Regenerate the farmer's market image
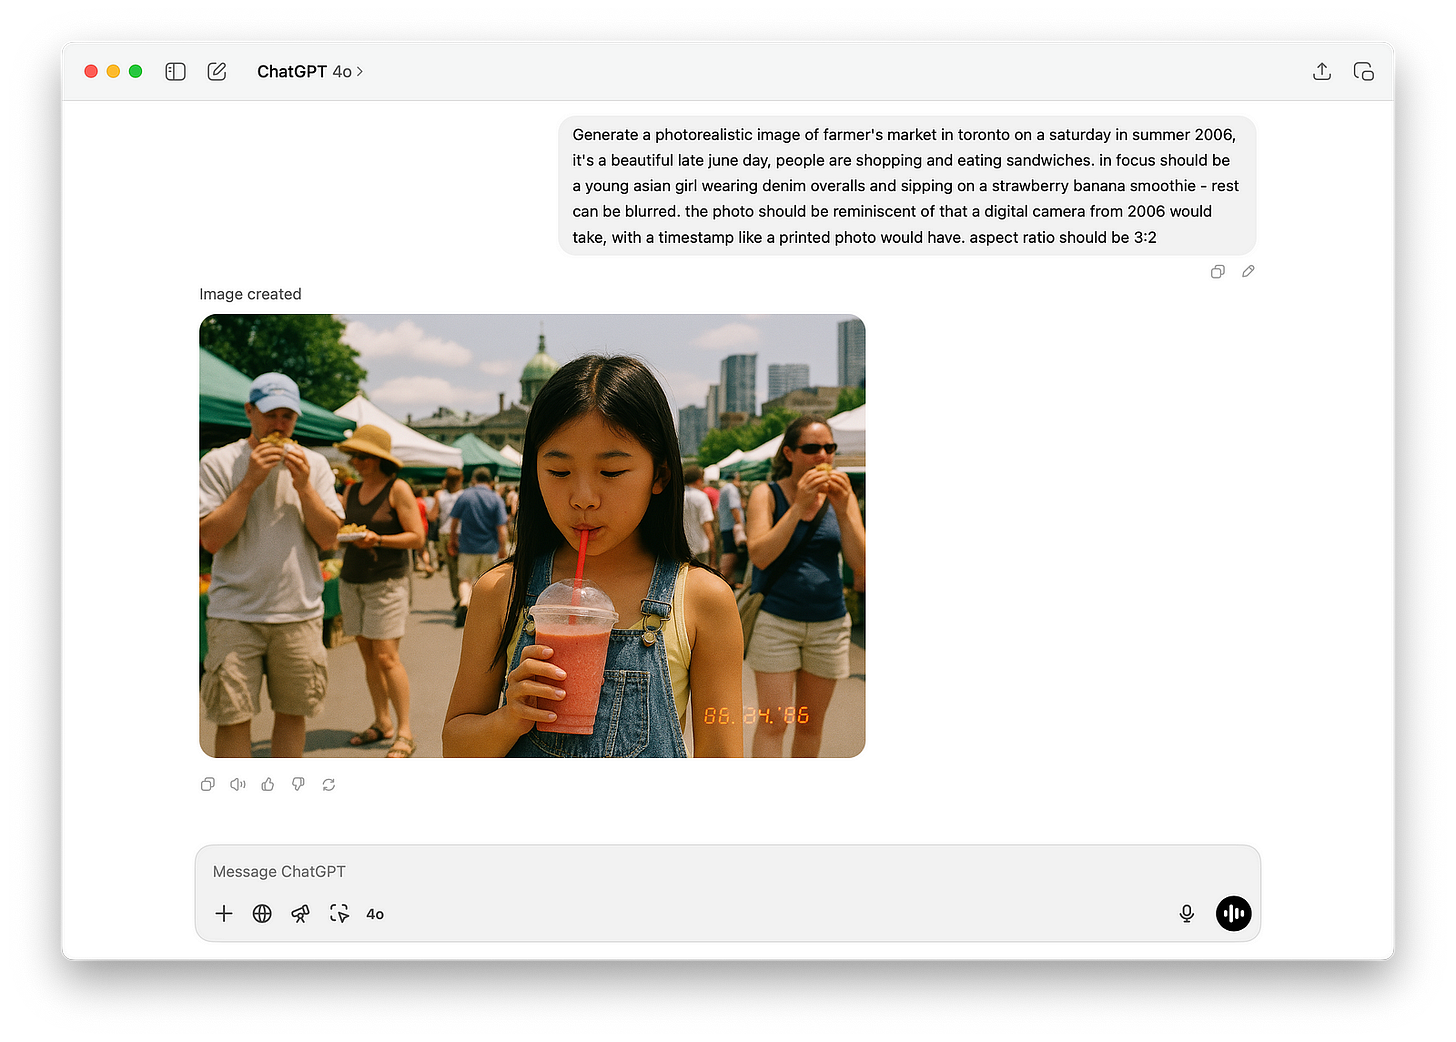 [x=328, y=784]
